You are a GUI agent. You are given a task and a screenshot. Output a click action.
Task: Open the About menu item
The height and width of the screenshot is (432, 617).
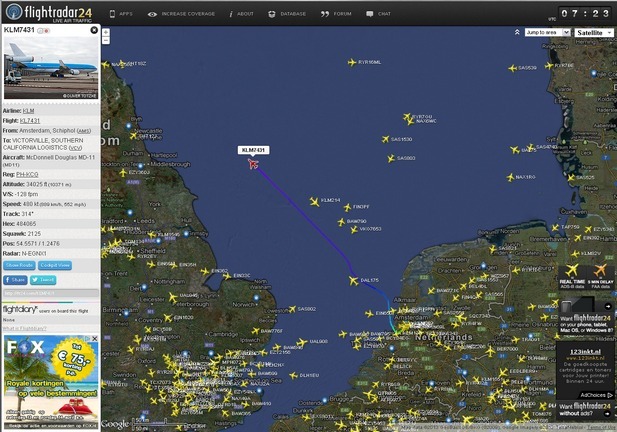tap(241, 14)
